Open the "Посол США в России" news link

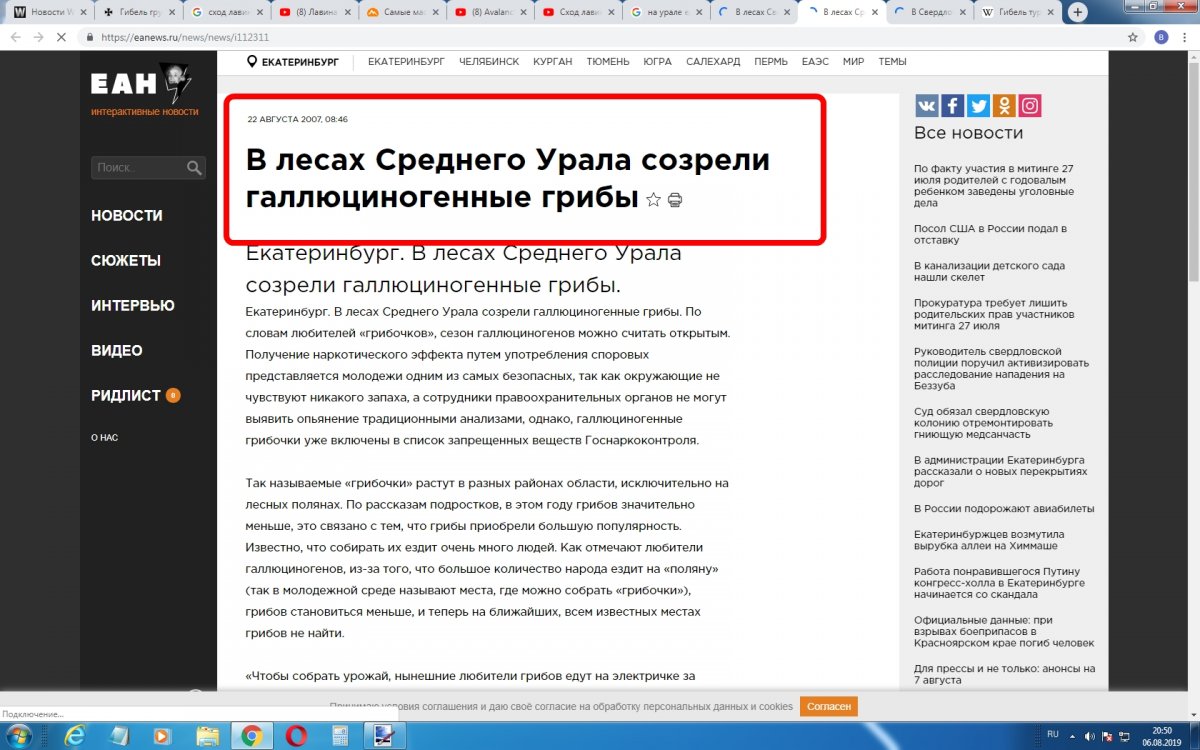tap(990, 234)
